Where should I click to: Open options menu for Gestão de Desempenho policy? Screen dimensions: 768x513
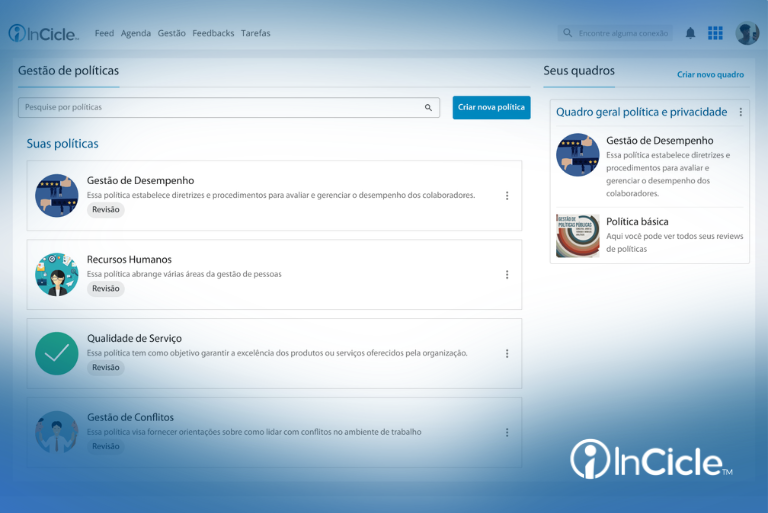(507, 195)
